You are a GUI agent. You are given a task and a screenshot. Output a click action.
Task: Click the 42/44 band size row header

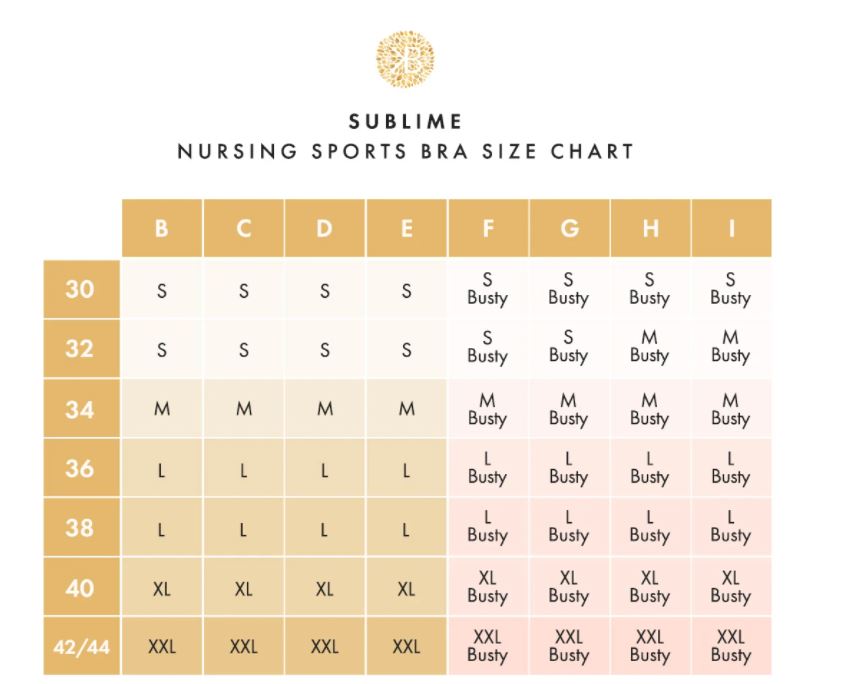(81, 646)
